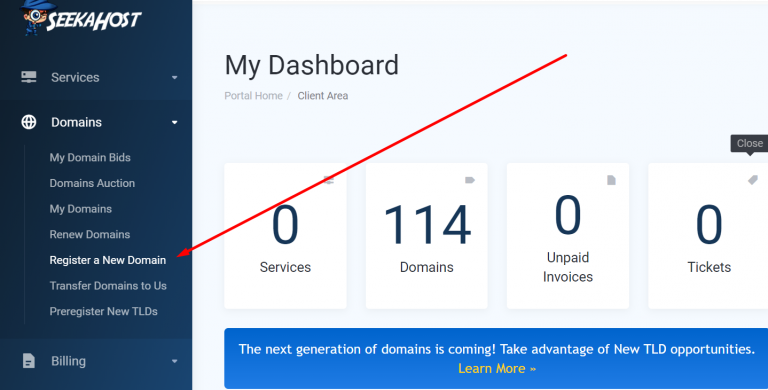
Task: Click the My Dashboard heading
Action: [312, 66]
